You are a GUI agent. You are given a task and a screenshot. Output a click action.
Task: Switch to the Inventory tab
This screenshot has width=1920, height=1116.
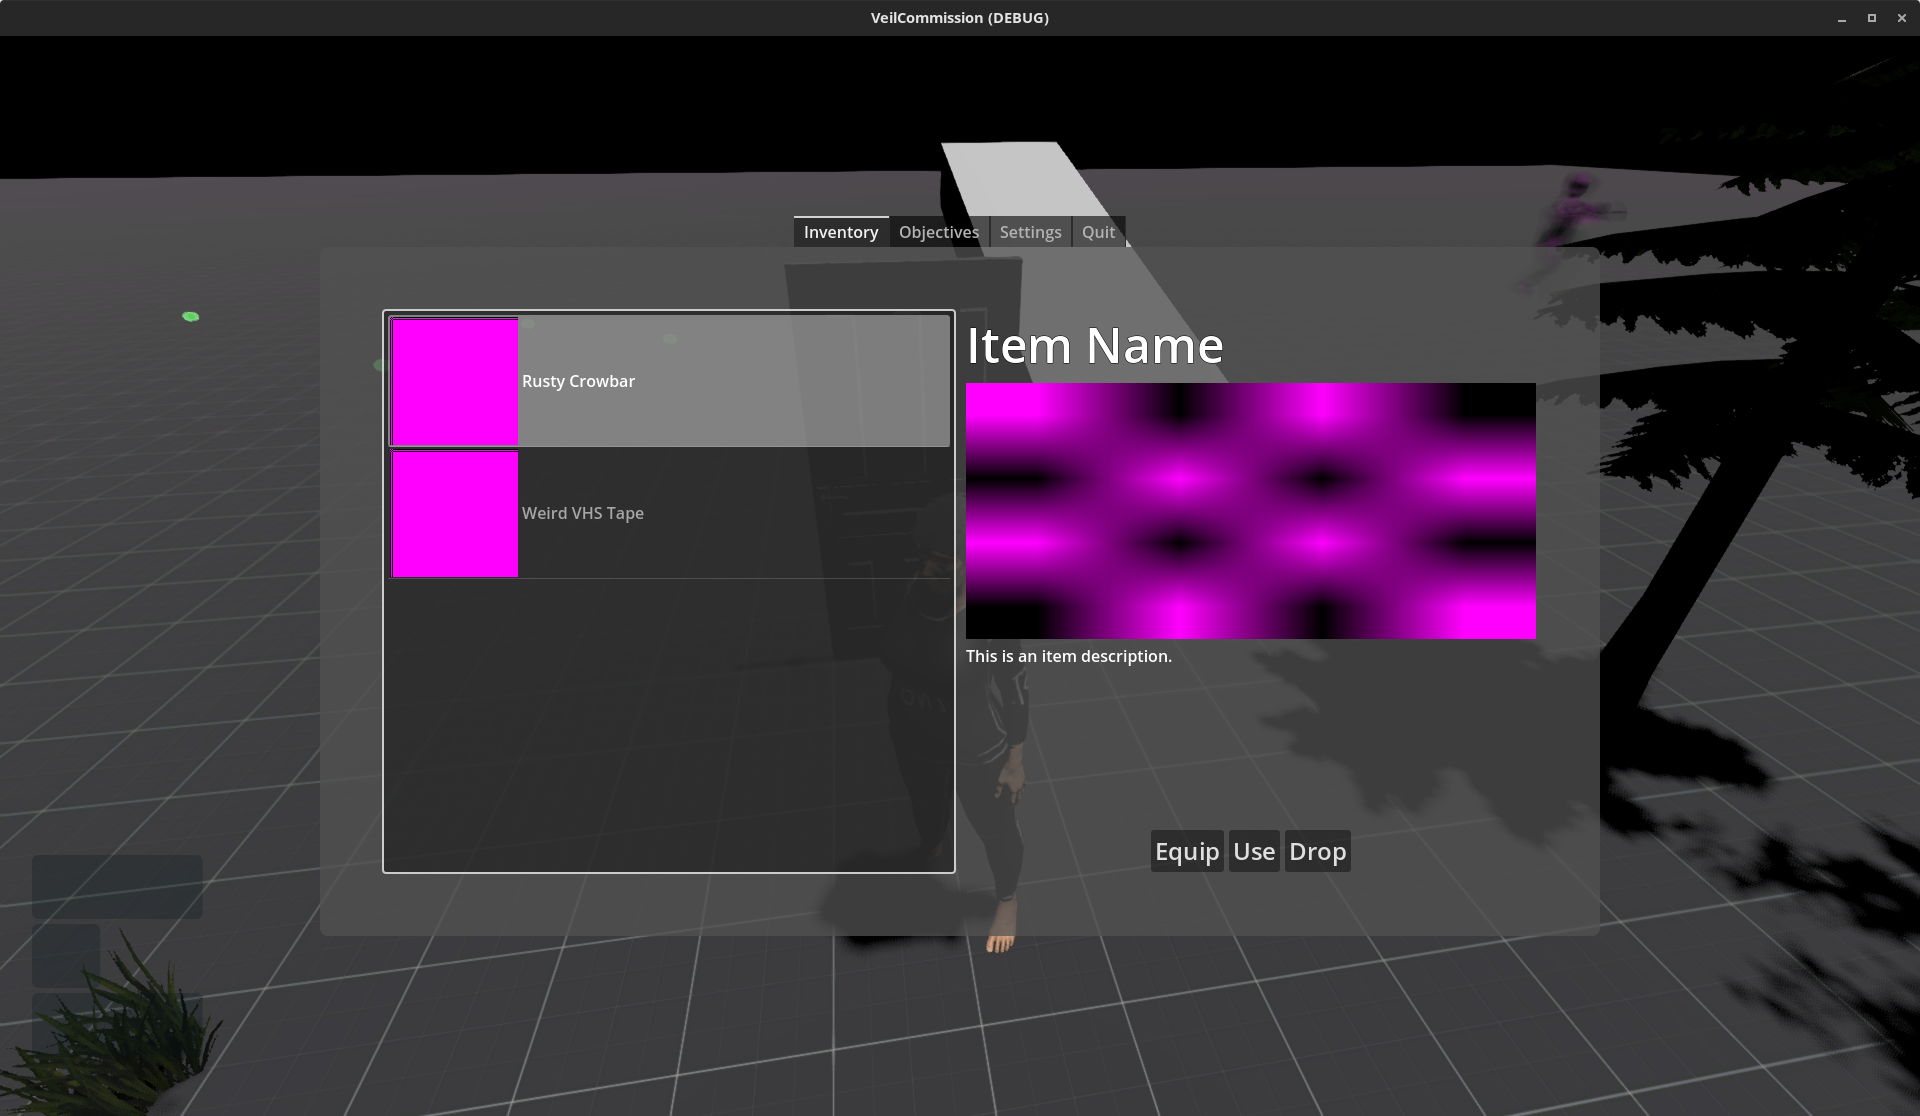click(841, 232)
